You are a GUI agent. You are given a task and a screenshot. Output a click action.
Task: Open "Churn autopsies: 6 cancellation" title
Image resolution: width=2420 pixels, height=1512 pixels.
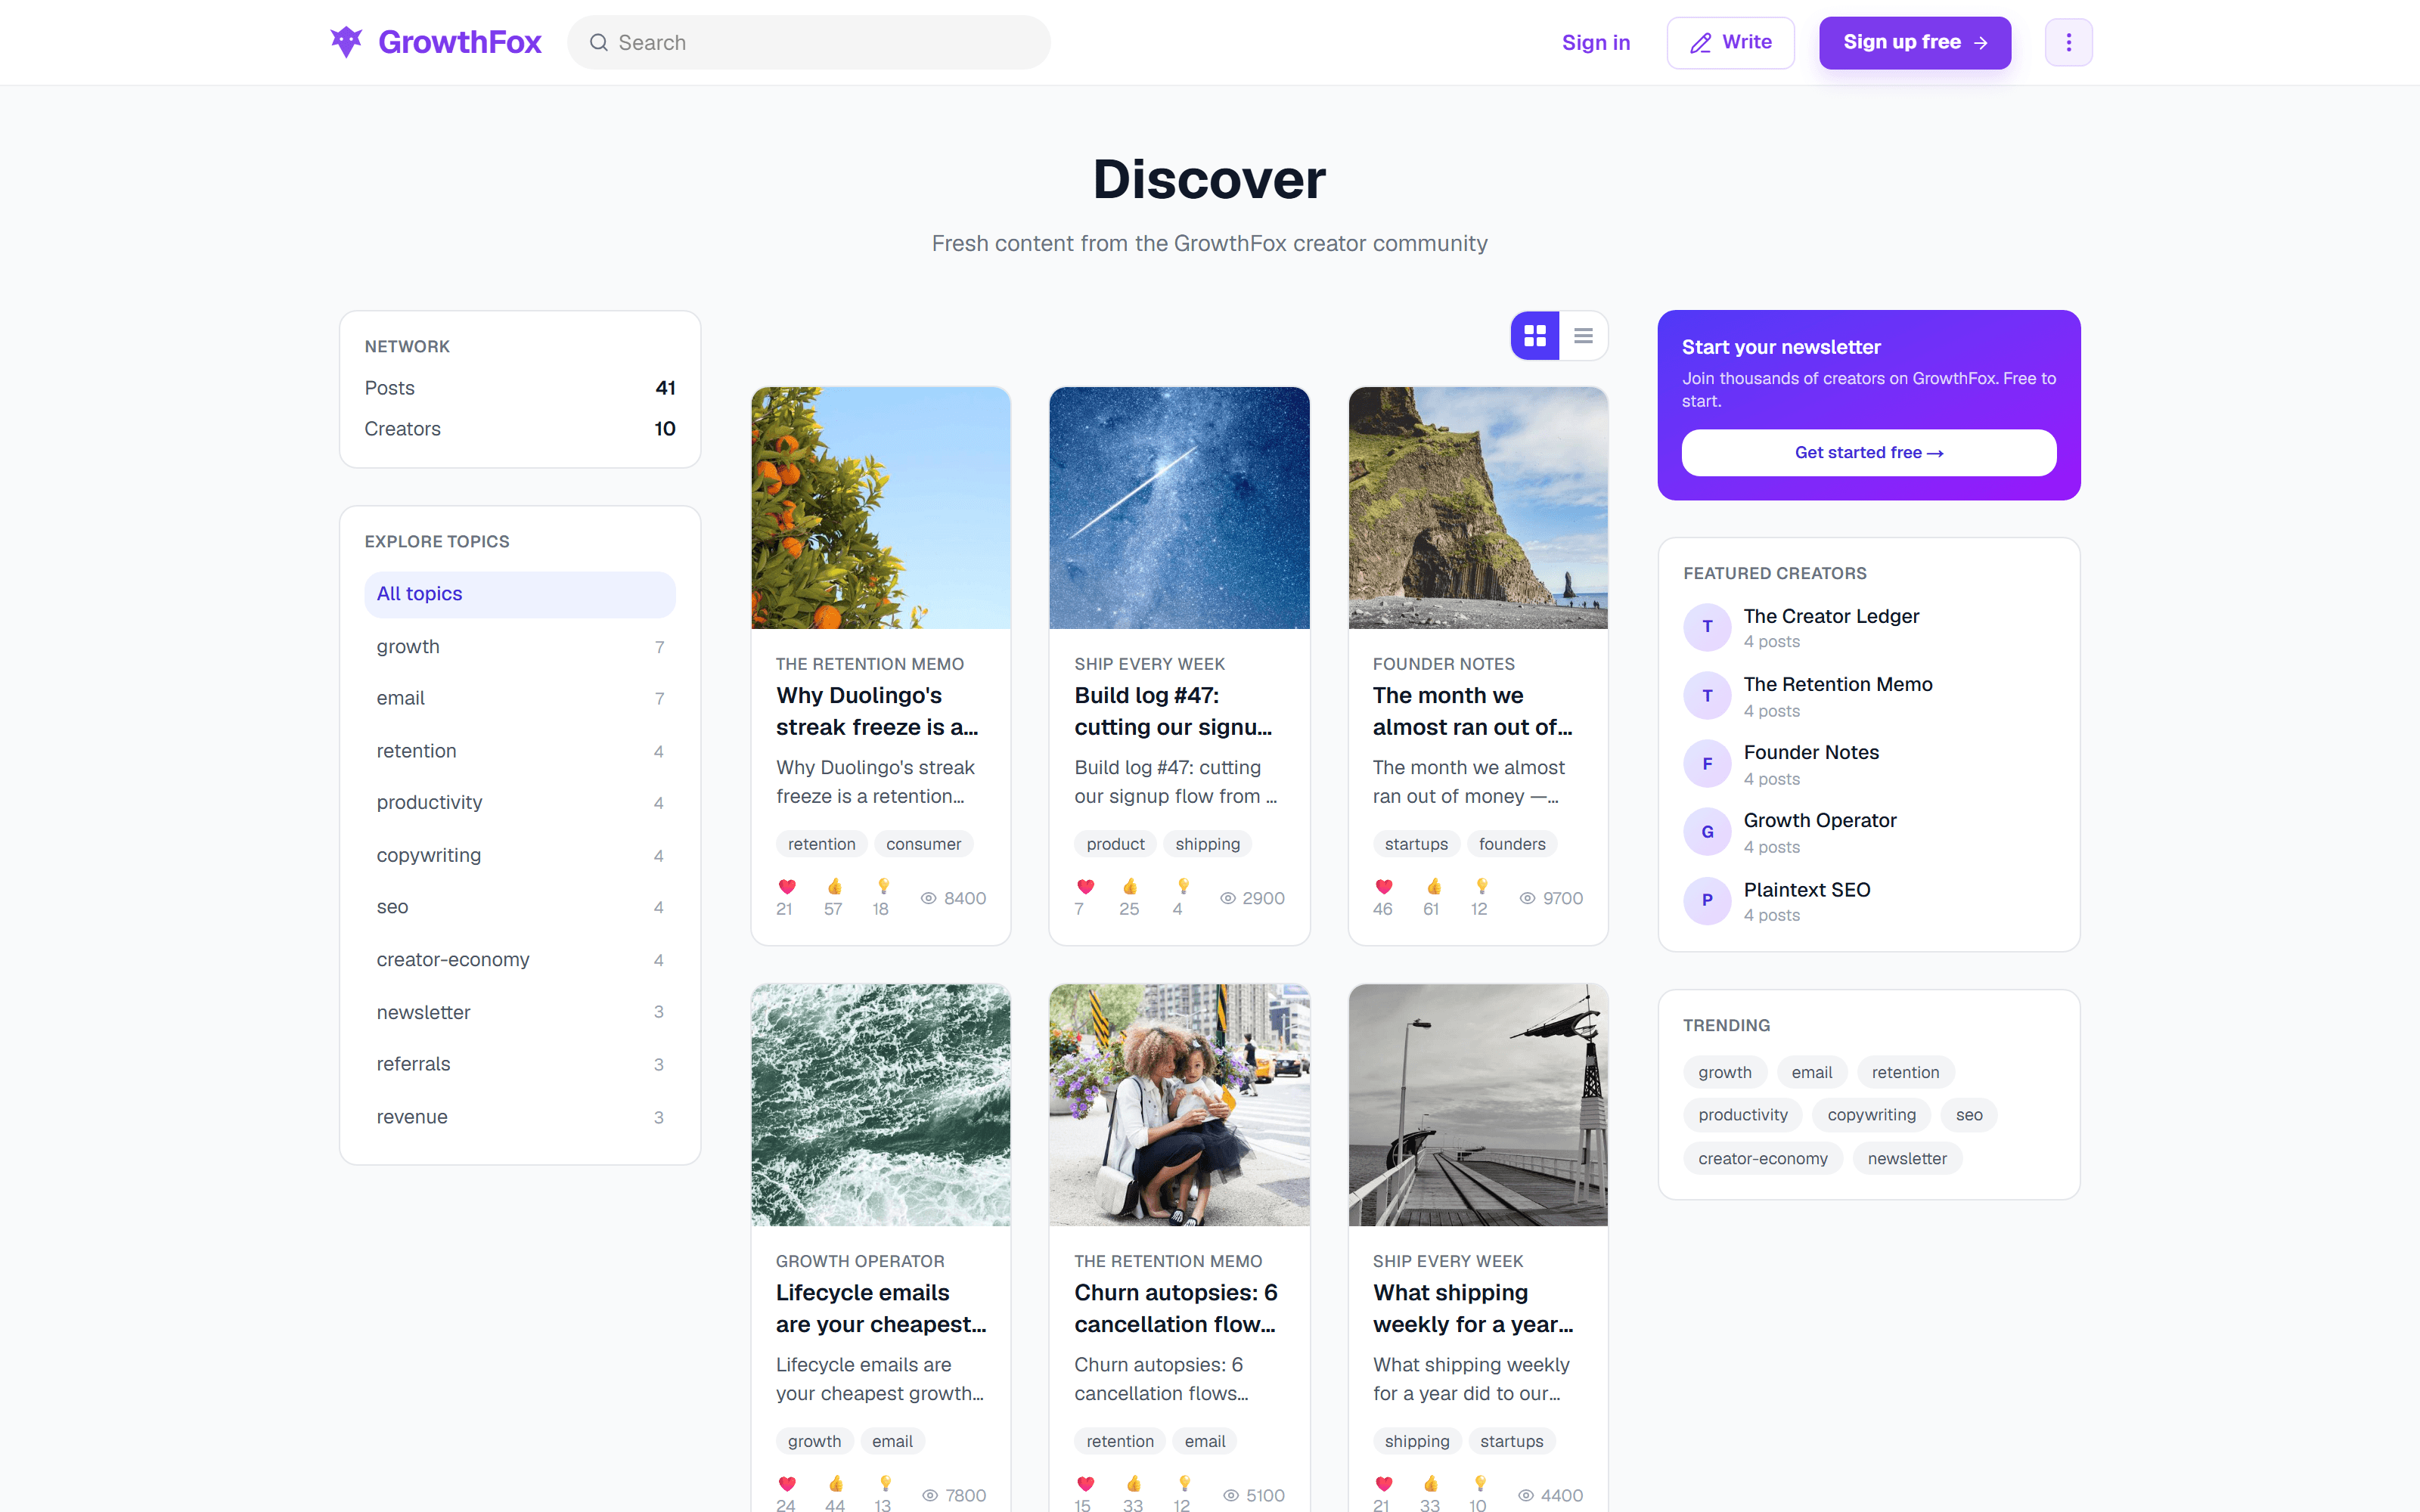click(x=1176, y=1308)
